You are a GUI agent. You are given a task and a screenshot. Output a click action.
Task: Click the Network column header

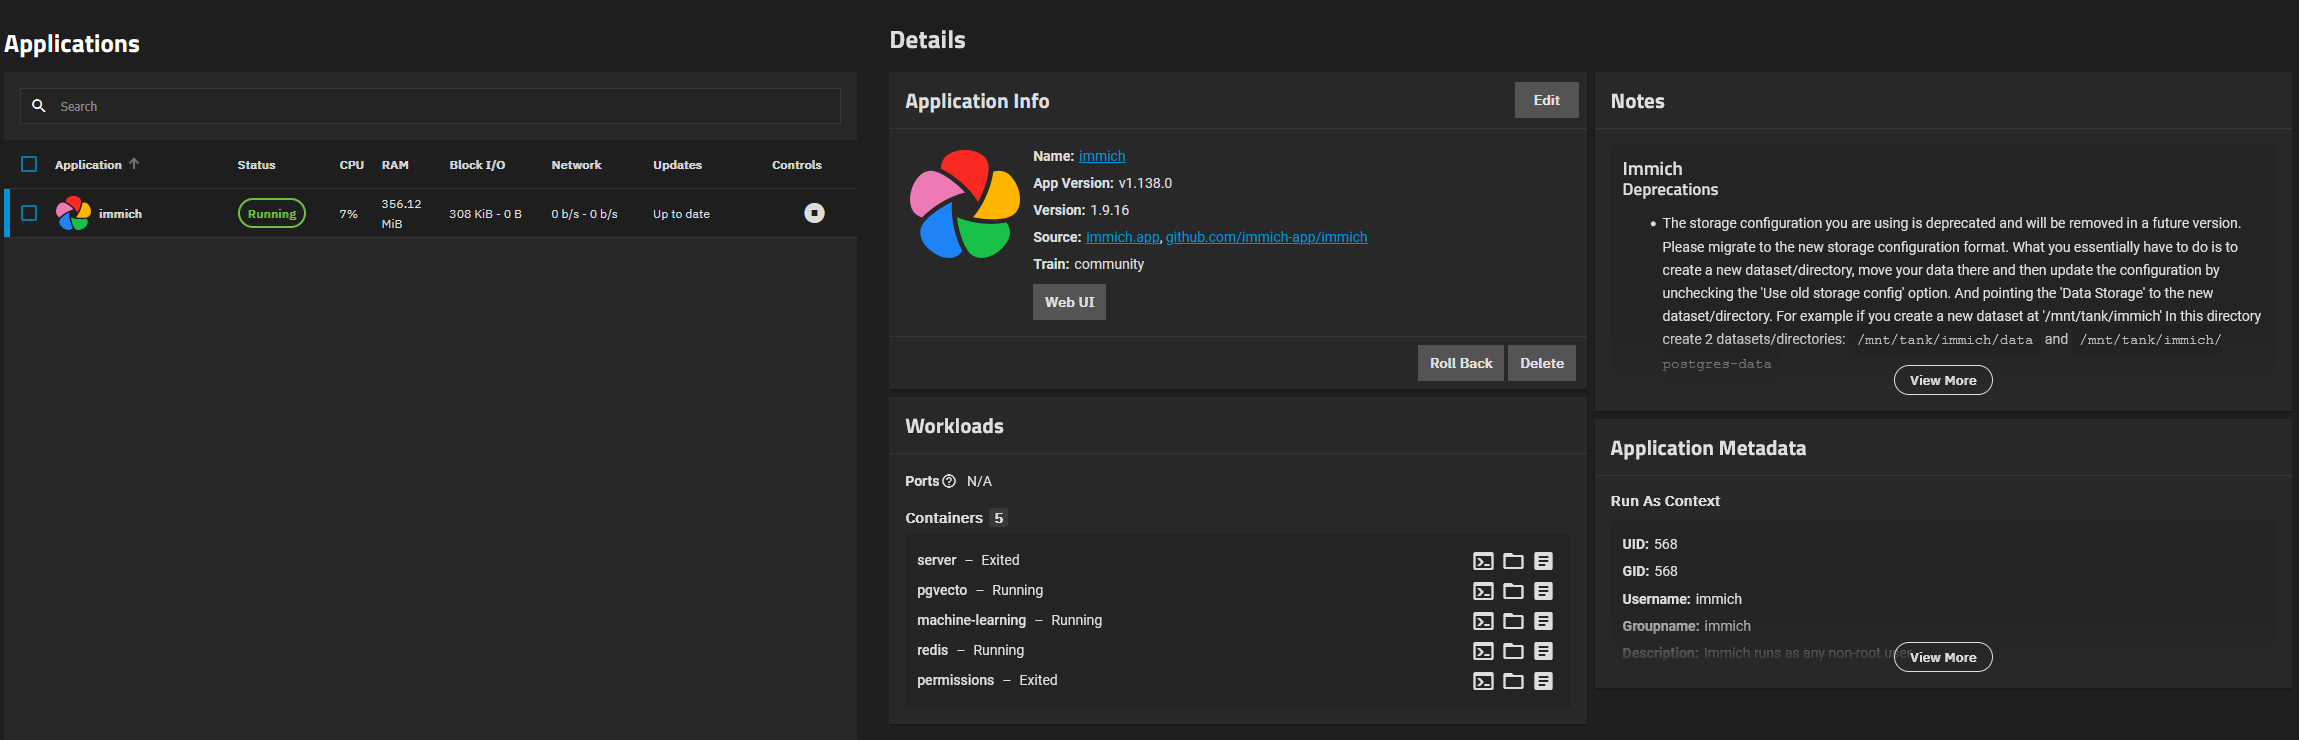click(576, 165)
